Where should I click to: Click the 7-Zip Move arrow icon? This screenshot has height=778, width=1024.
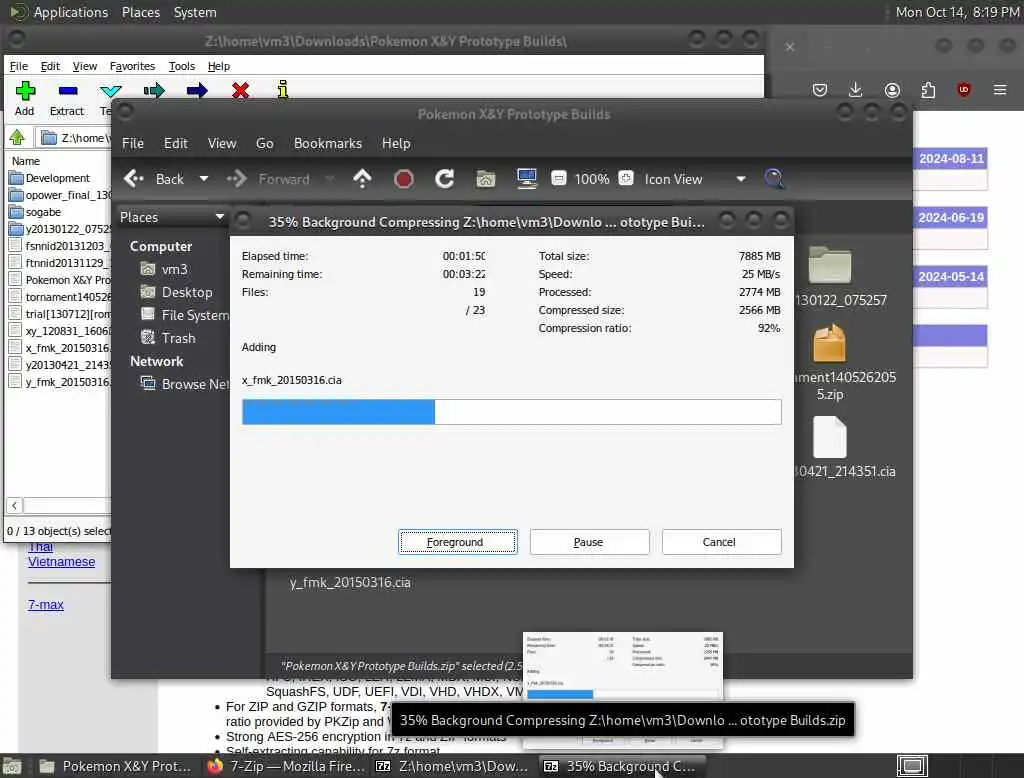click(x=197, y=90)
